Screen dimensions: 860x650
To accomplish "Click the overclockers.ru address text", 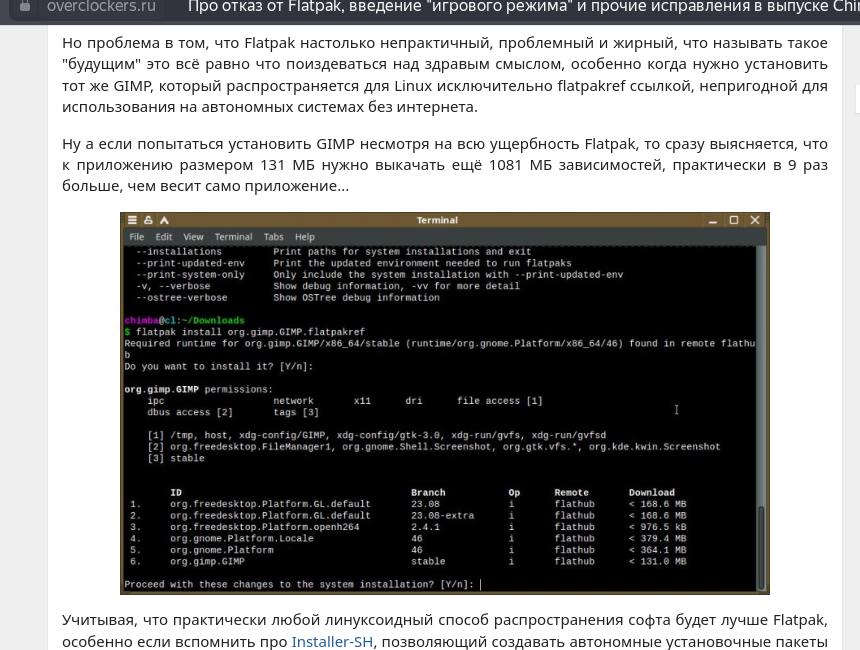I will click(101, 7).
